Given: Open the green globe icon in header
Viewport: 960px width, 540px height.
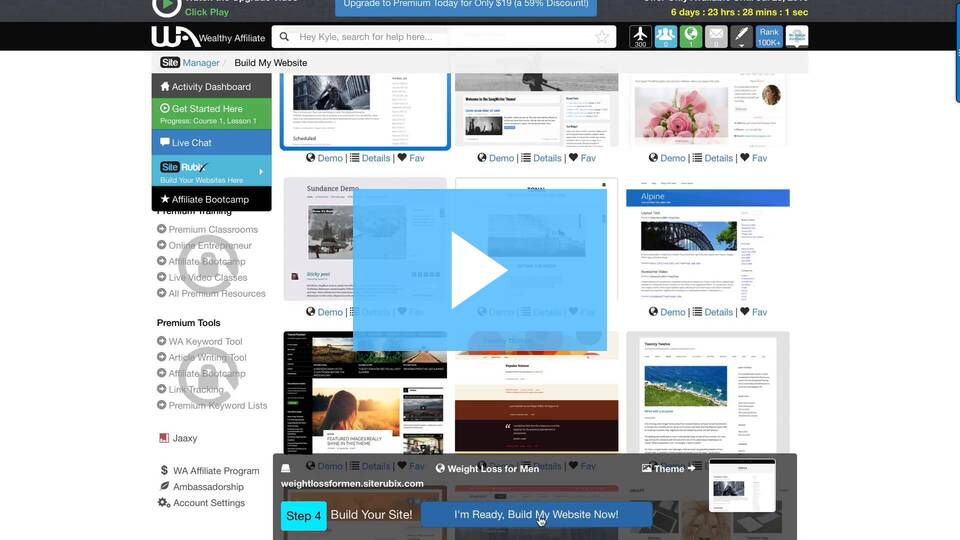Looking at the screenshot, I should 691,37.
